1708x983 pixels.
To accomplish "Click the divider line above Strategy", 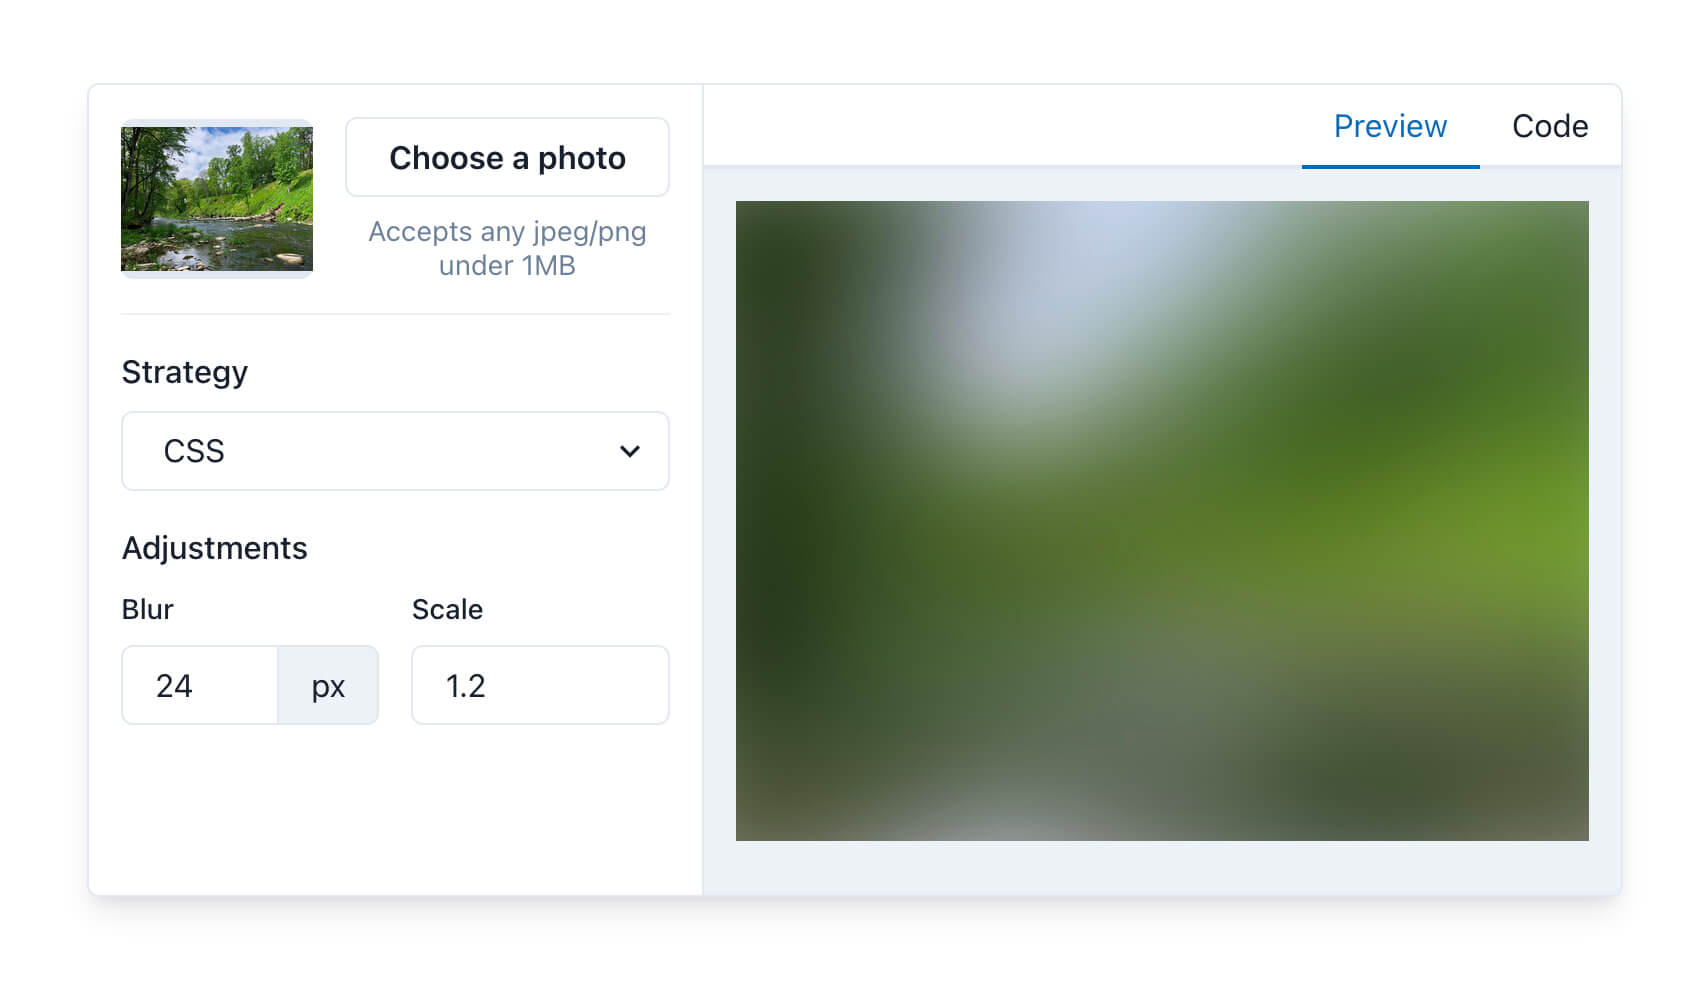I will [395, 314].
